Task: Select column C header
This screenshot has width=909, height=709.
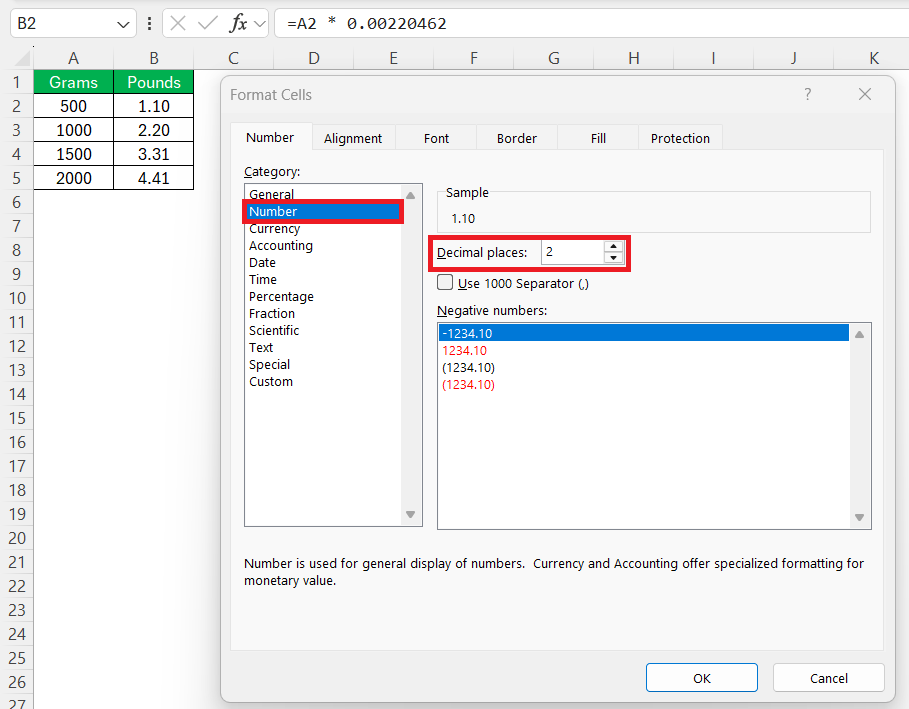Action: 233,58
